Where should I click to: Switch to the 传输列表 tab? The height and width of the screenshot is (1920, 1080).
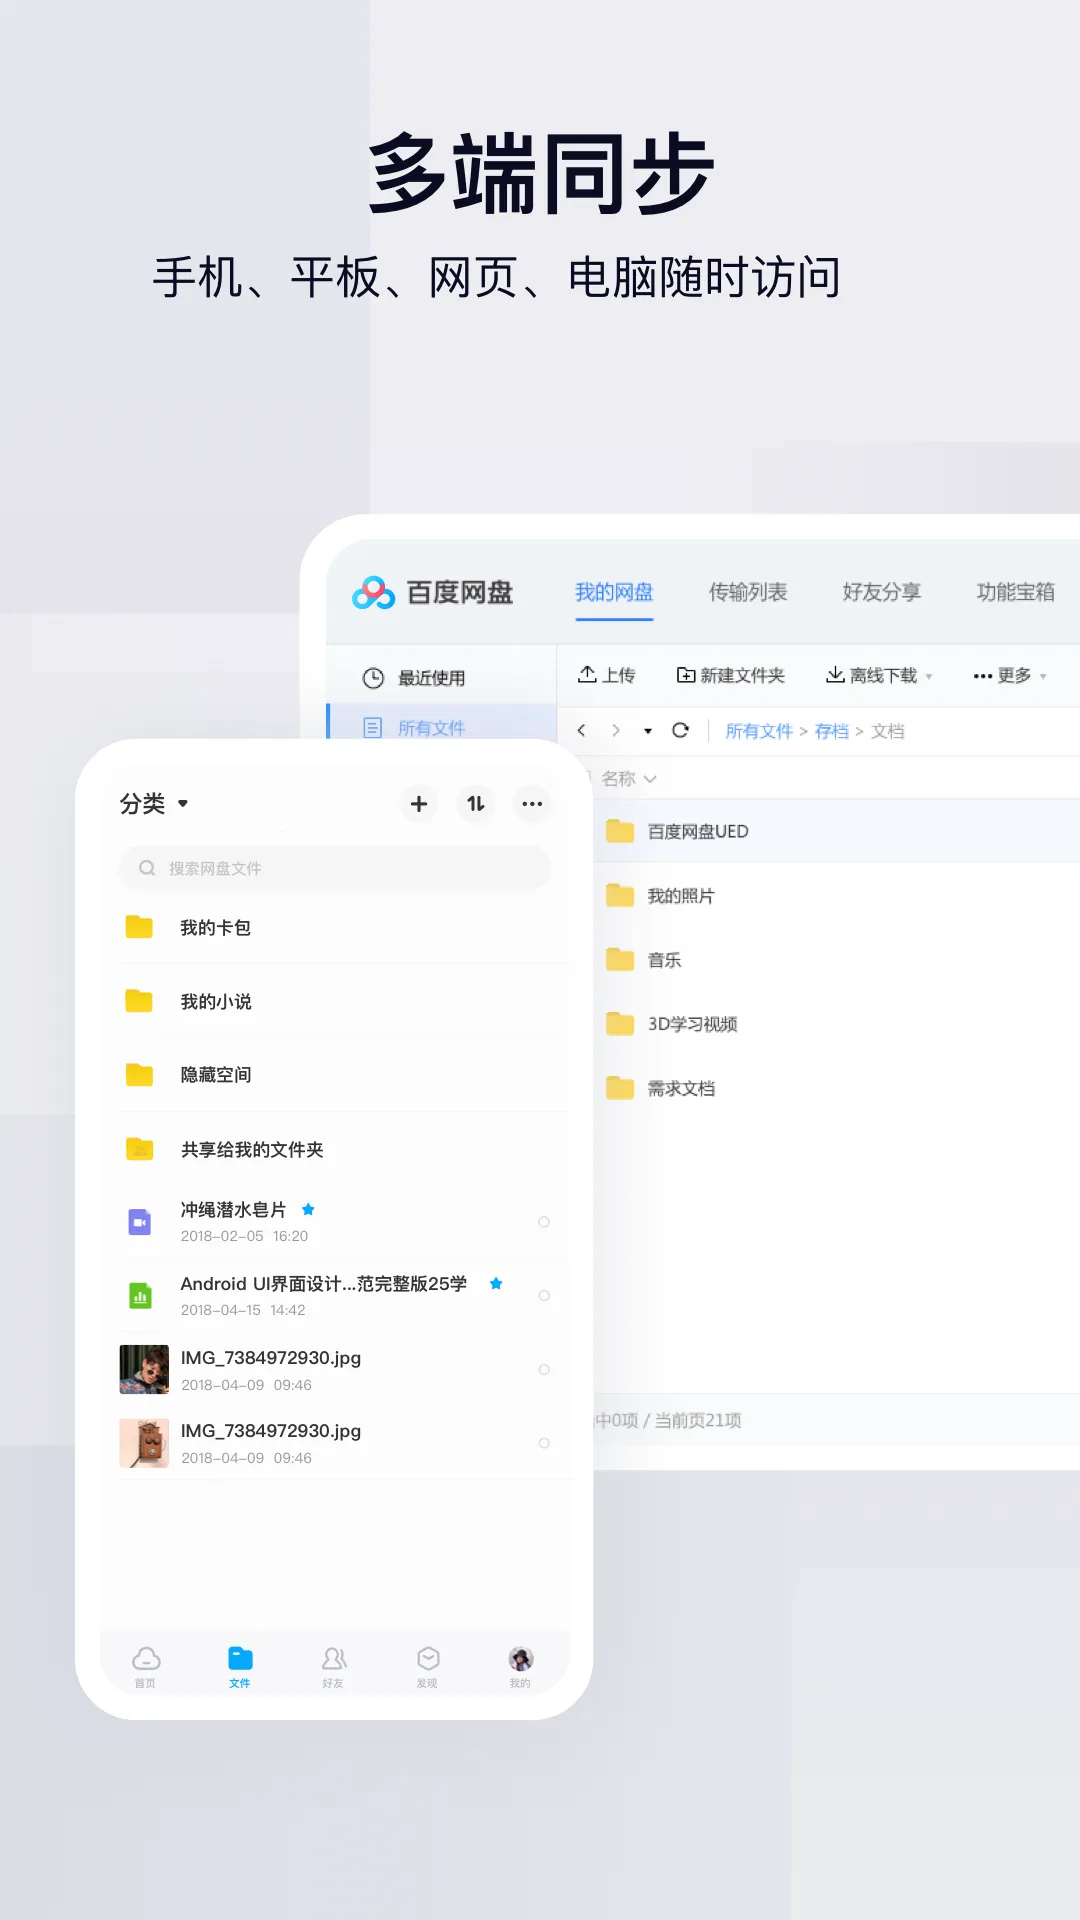click(748, 592)
